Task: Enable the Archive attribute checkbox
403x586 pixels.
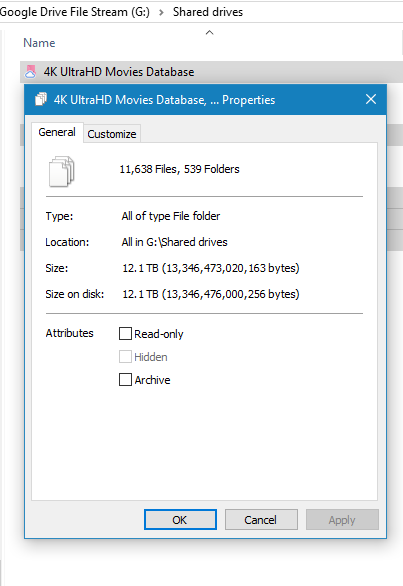Action: pyautogui.click(x=125, y=379)
